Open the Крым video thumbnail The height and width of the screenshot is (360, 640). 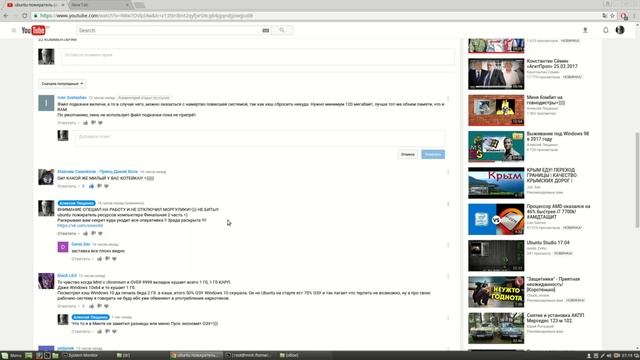496,183
